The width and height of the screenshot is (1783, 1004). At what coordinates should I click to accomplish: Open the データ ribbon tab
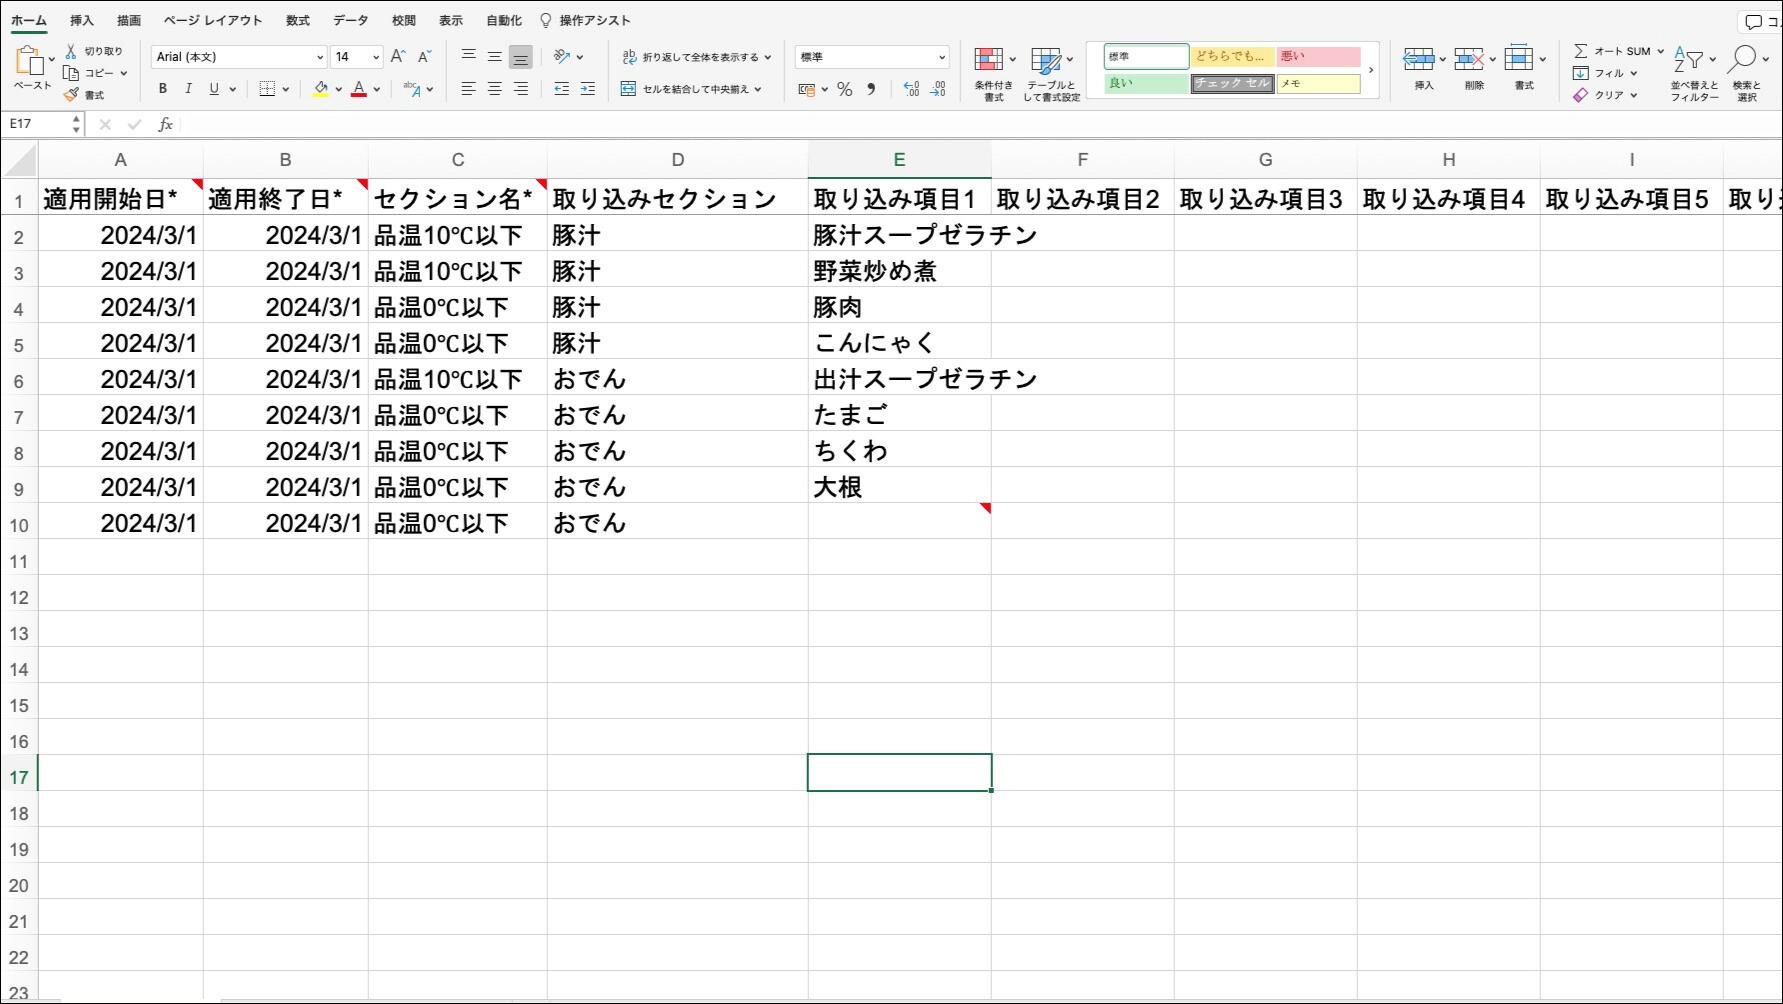350,20
